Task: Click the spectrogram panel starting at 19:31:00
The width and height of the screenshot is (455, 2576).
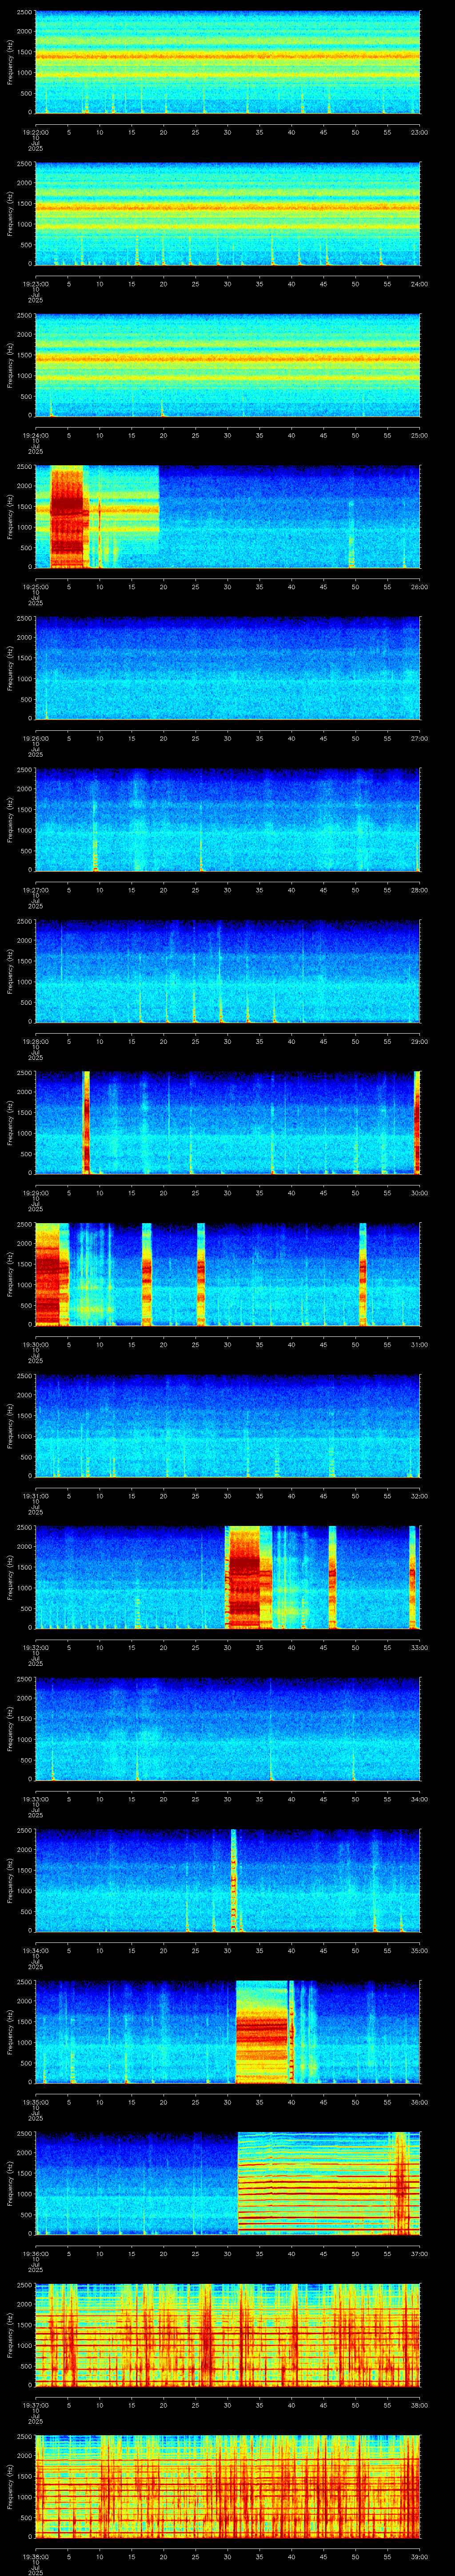Action: tap(227, 1427)
